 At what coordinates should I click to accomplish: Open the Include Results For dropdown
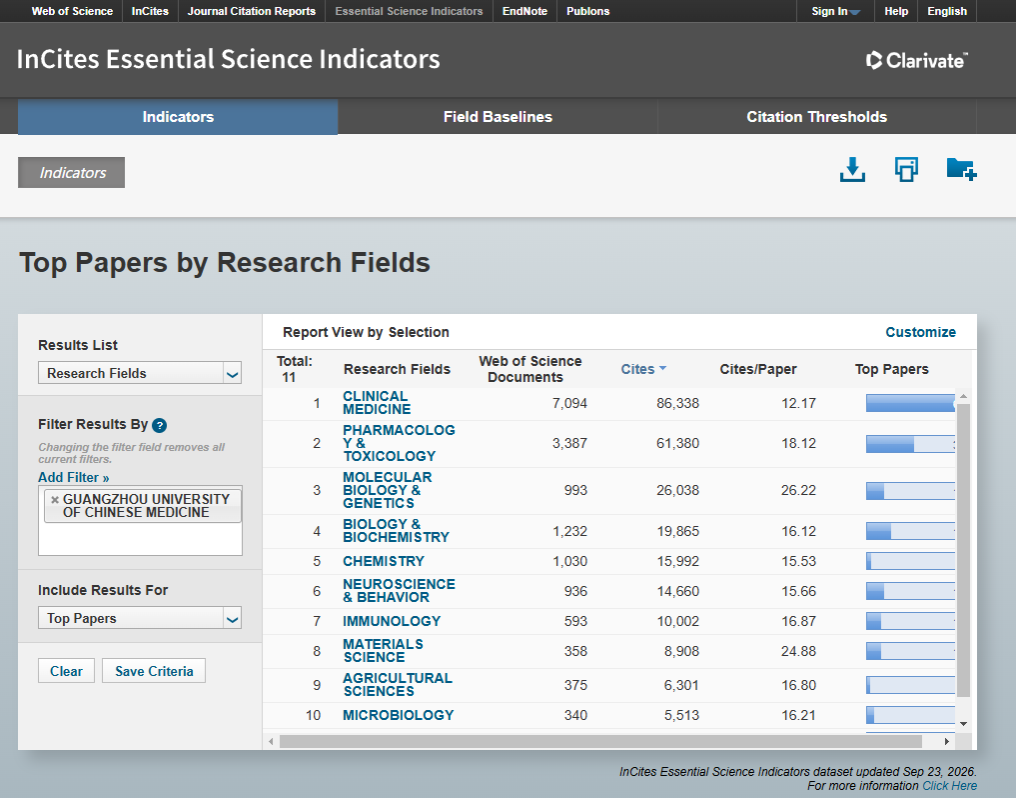click(x=232, y=618)
